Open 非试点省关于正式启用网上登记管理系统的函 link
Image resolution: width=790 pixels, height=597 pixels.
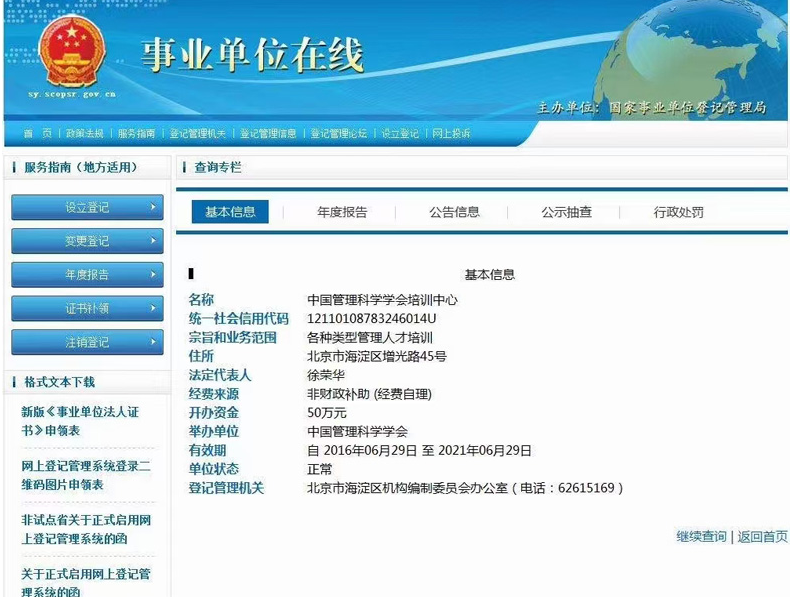(x=86, y=529)
